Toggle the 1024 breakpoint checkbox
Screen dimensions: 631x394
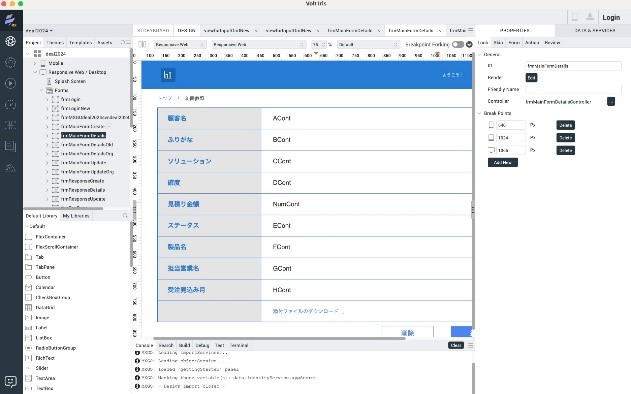pyautogui.click(x=491, y=138)
